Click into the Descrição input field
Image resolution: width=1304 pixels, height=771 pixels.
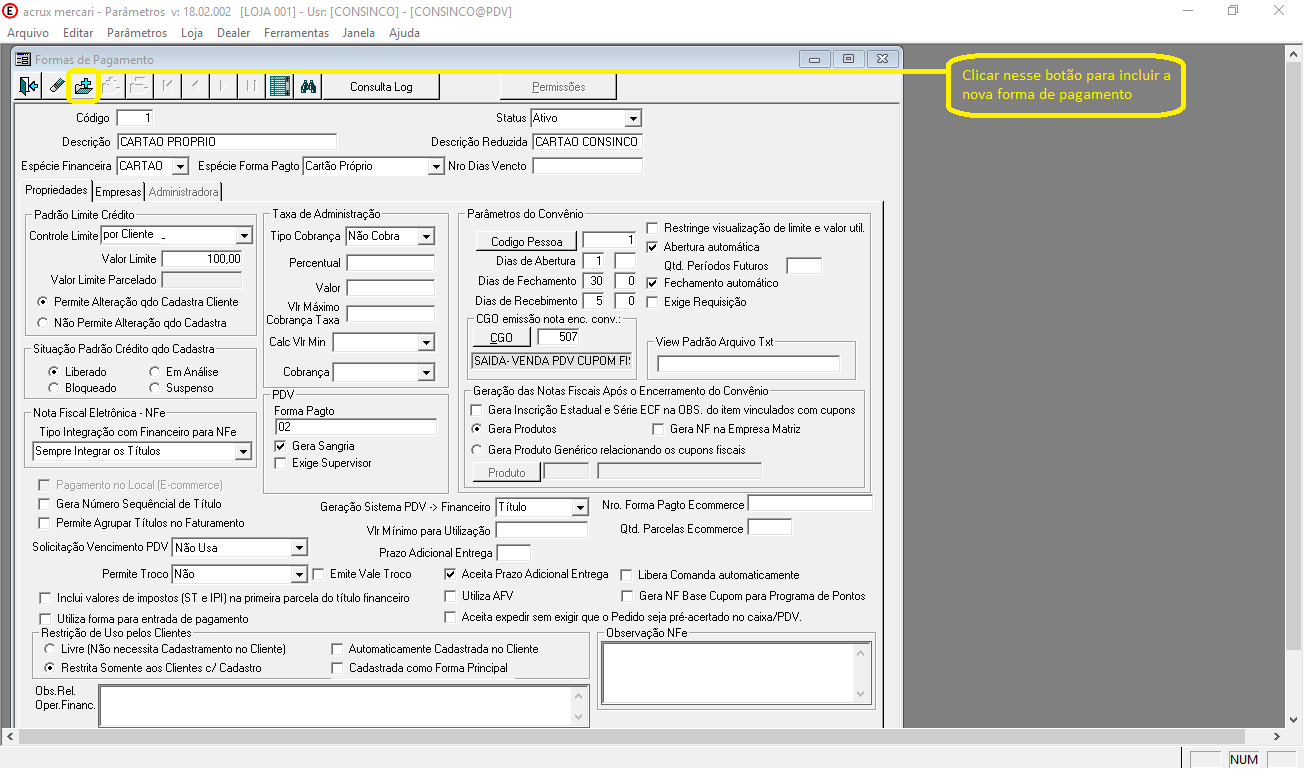point(227,142)
